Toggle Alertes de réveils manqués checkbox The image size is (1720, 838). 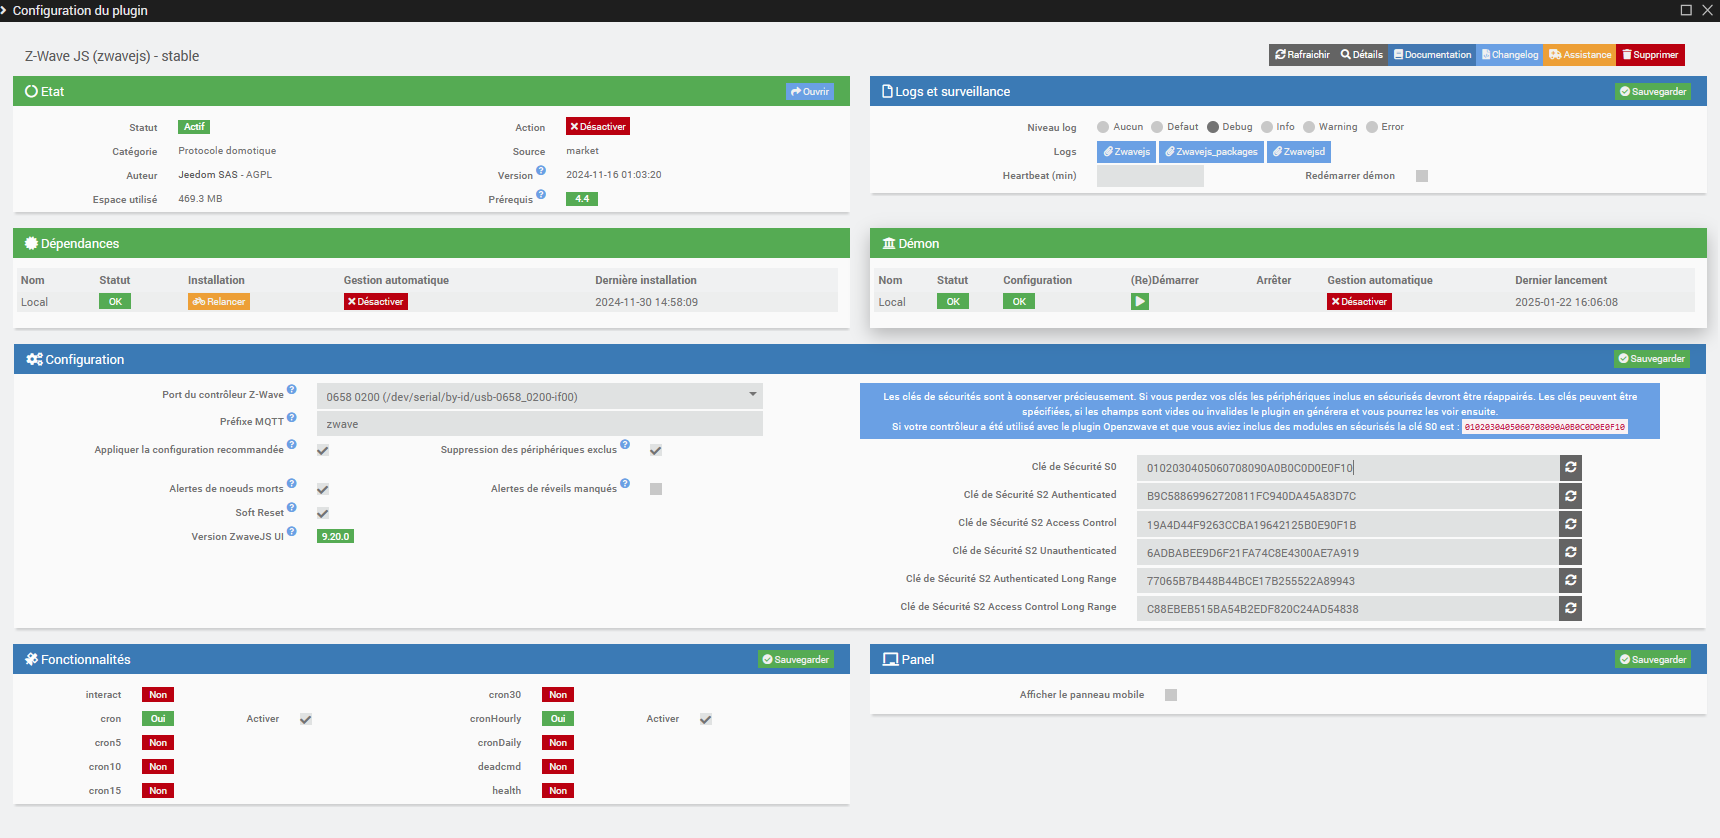pos(656,489)
